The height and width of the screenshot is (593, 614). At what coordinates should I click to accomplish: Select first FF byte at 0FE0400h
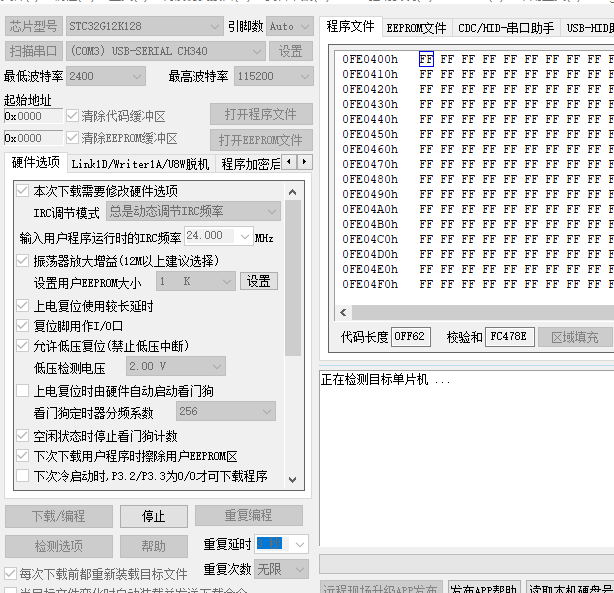coord(426,59)
